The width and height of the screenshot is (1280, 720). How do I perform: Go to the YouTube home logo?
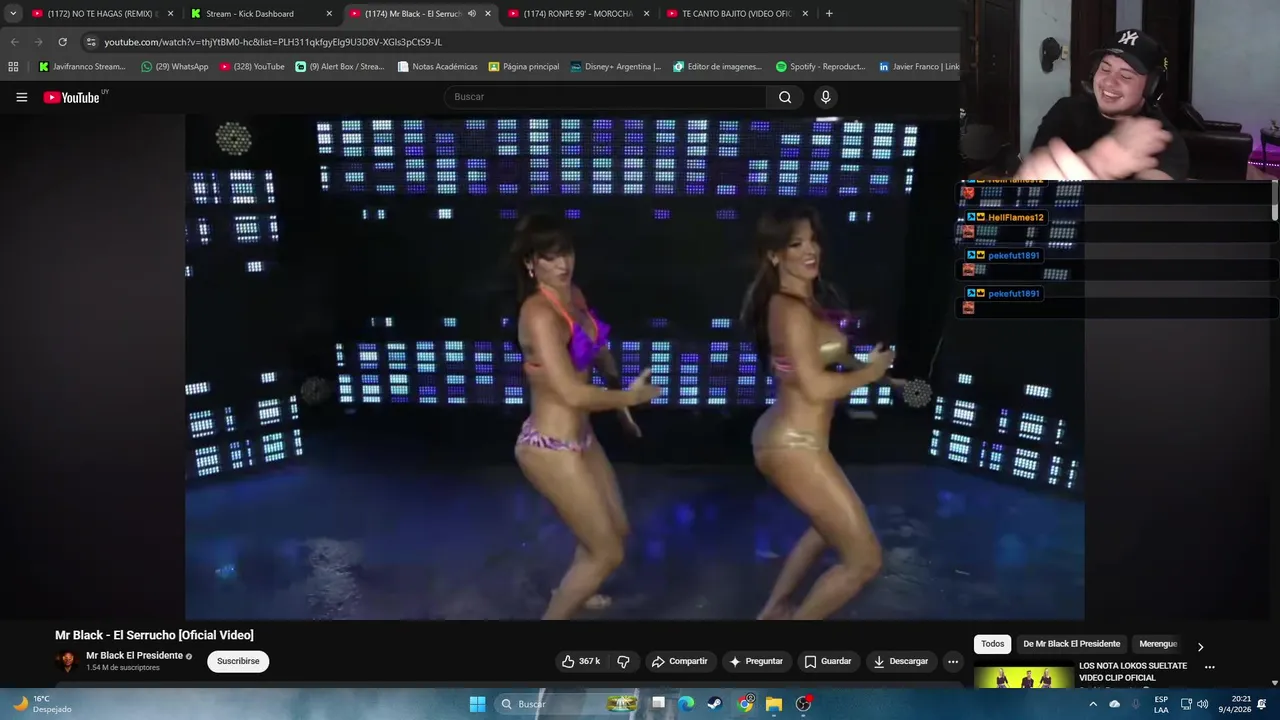click(x=72, y=97)
